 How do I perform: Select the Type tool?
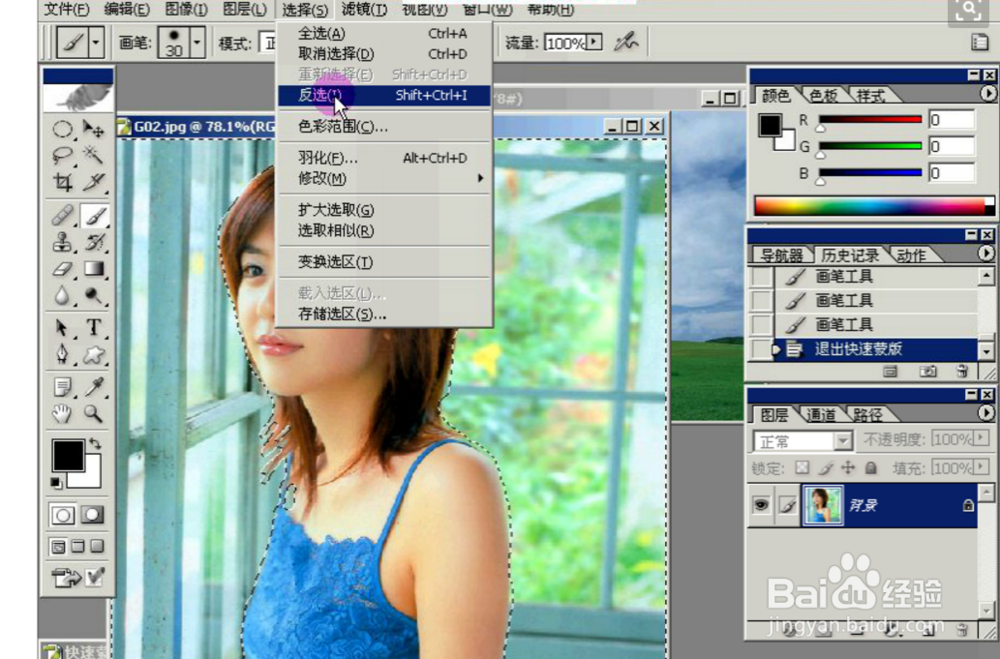pyautogui.click(x=94, y=328)
